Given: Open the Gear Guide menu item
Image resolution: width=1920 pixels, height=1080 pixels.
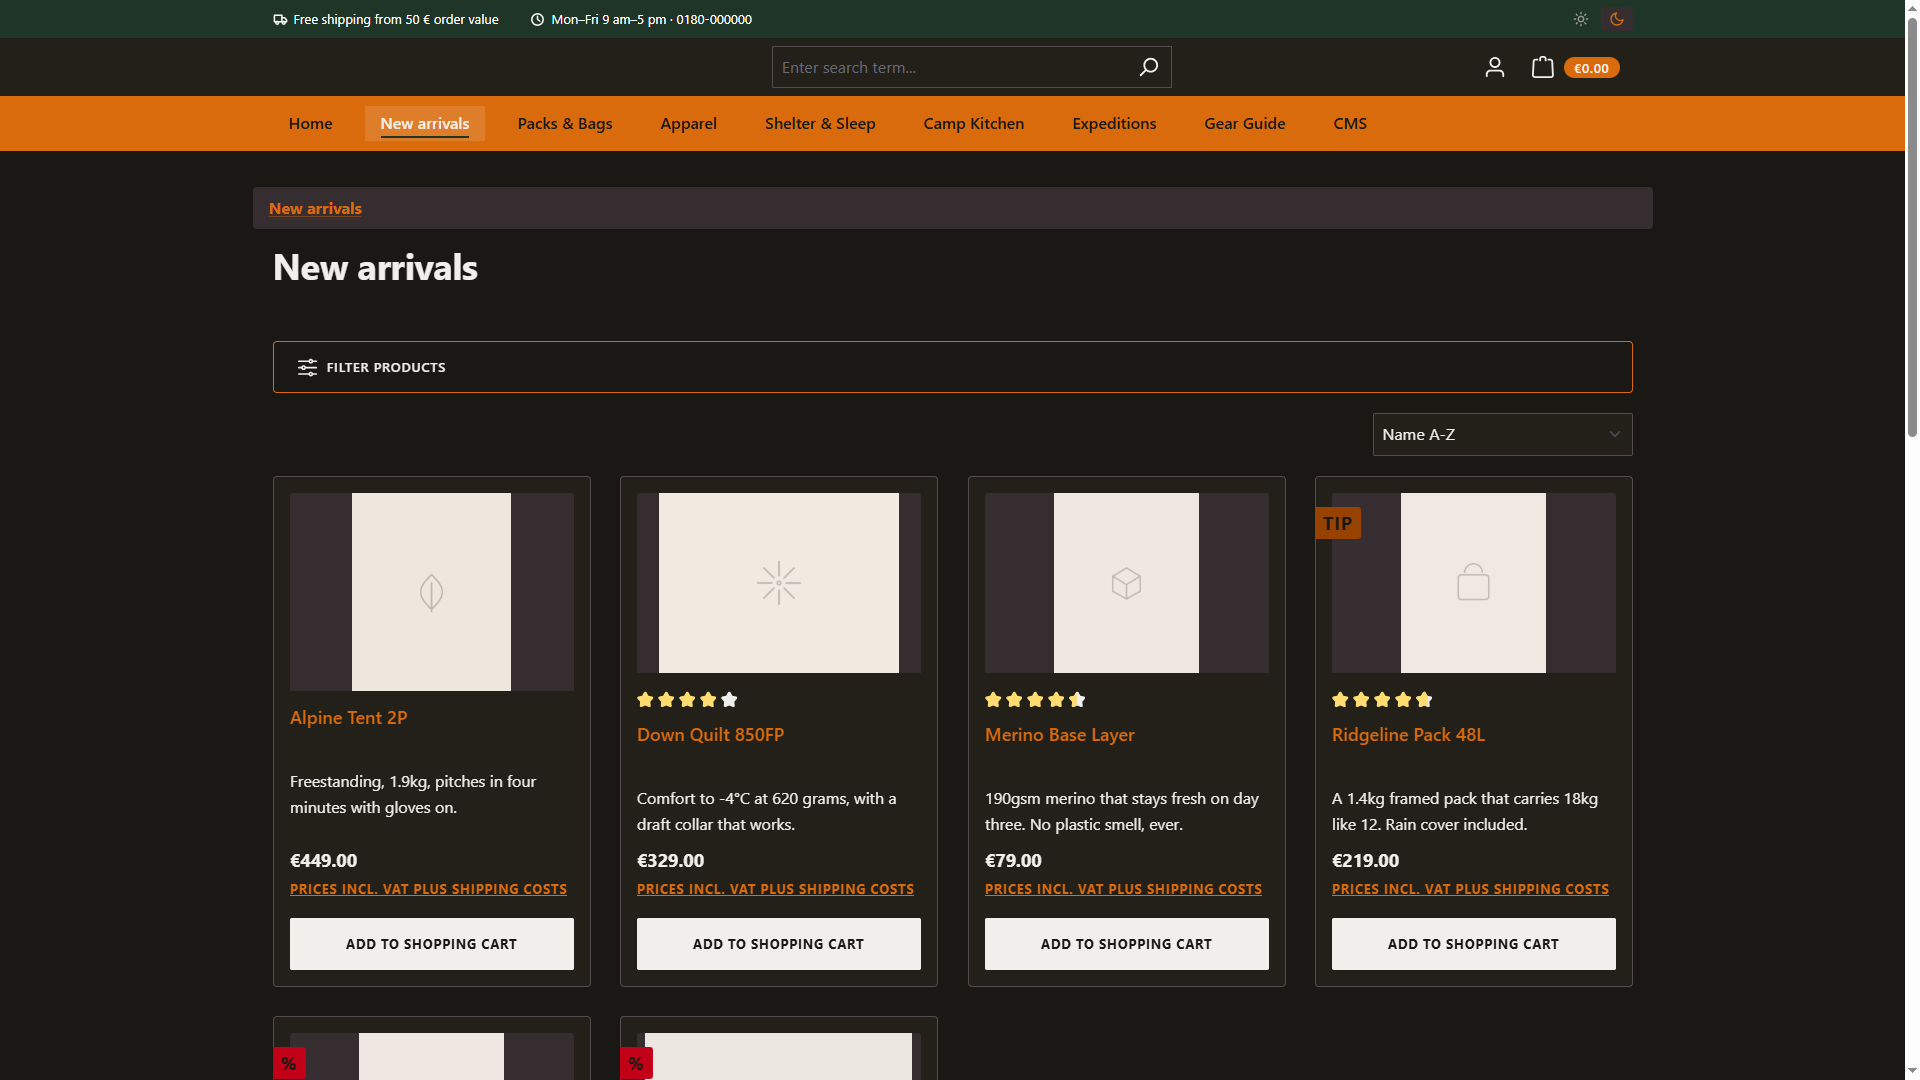Looking at the screenshot, I should (x=1244, y=123).
